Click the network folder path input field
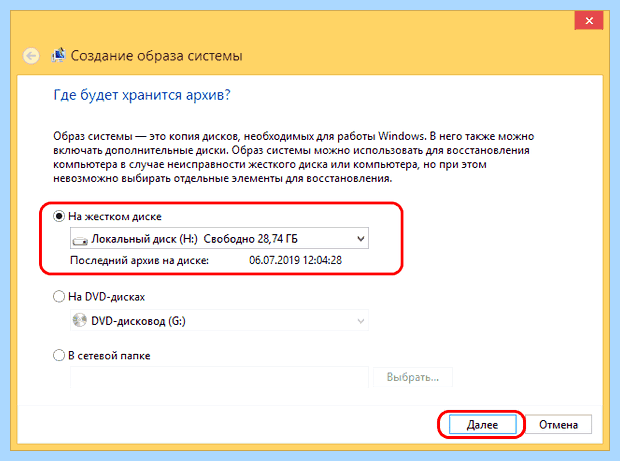The width and height of the screenshot is (620, 461). 219,378
